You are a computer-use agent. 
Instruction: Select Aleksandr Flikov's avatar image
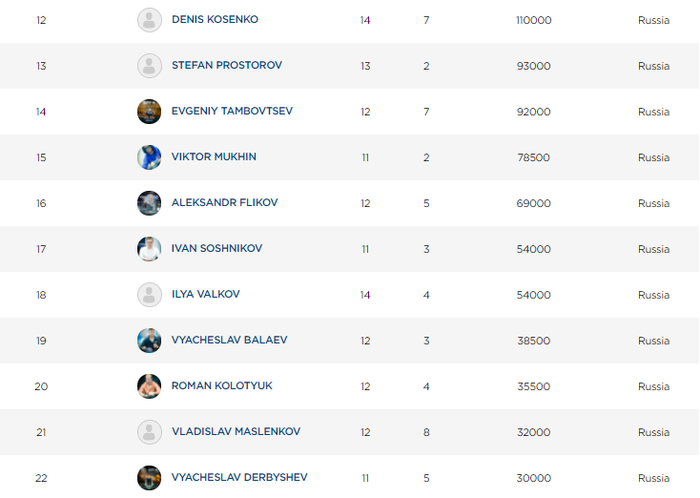coord(149,203)
